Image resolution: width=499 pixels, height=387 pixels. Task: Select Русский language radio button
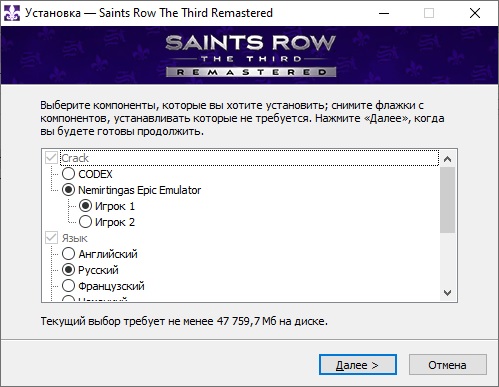68,270
